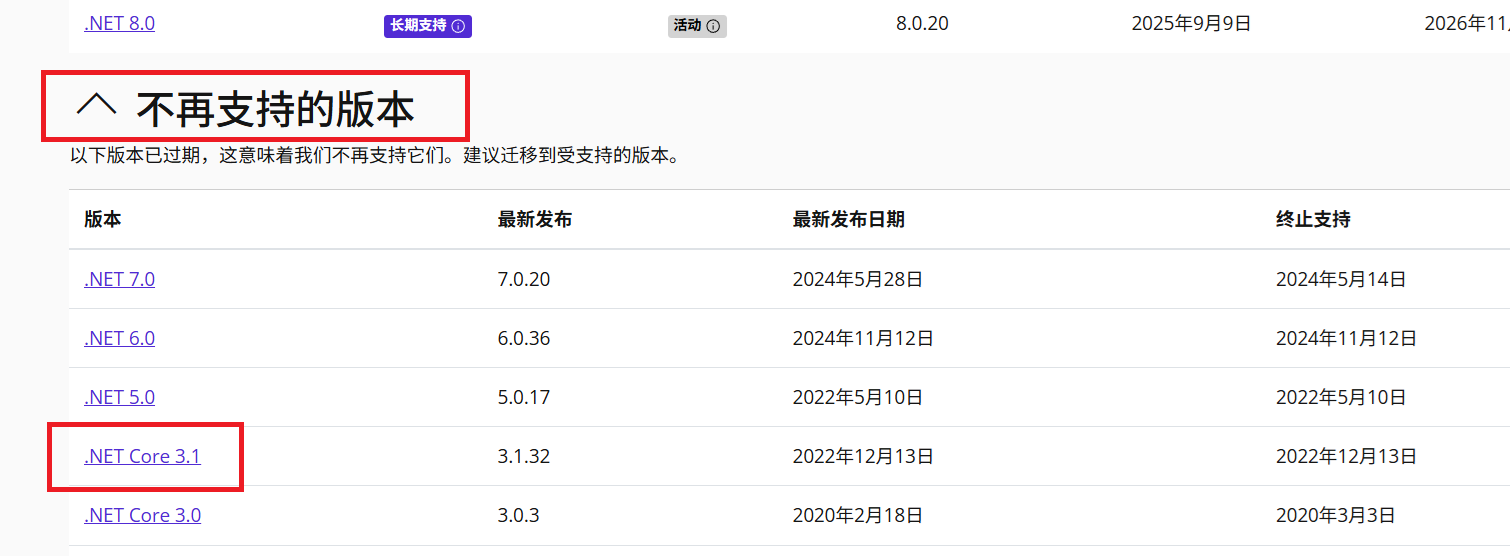Click the 长期支持 badge label
Screen dimensions: 1510x556
pos(419,26)
